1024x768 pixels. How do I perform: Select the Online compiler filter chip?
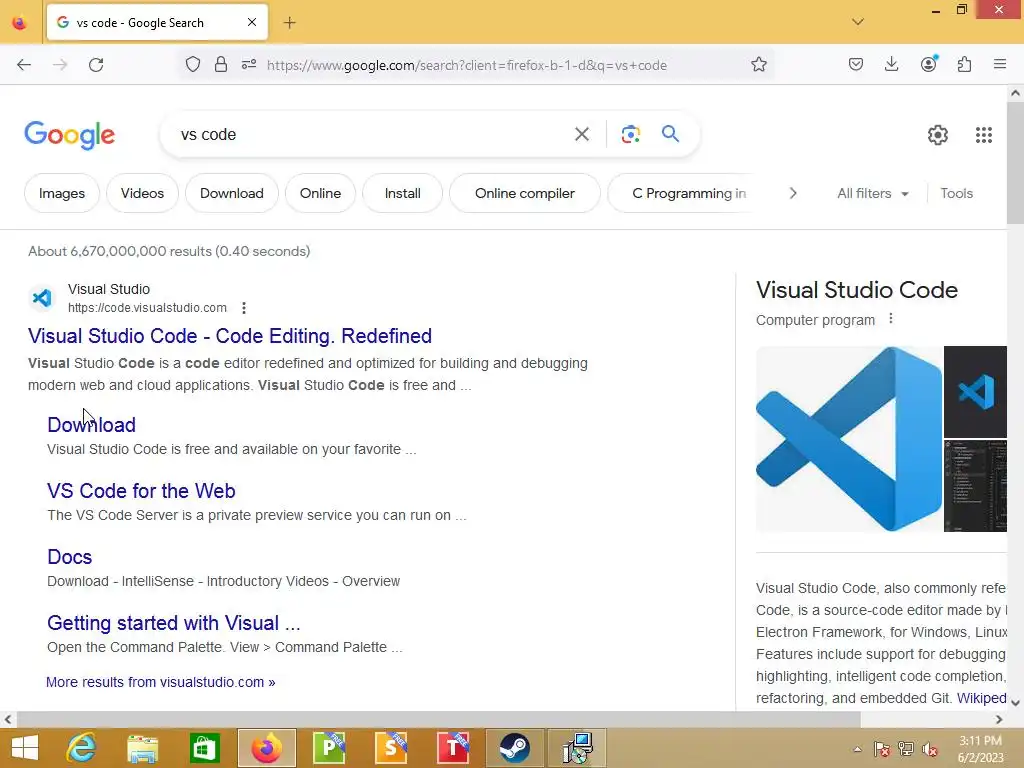click(x=525, y=193)
